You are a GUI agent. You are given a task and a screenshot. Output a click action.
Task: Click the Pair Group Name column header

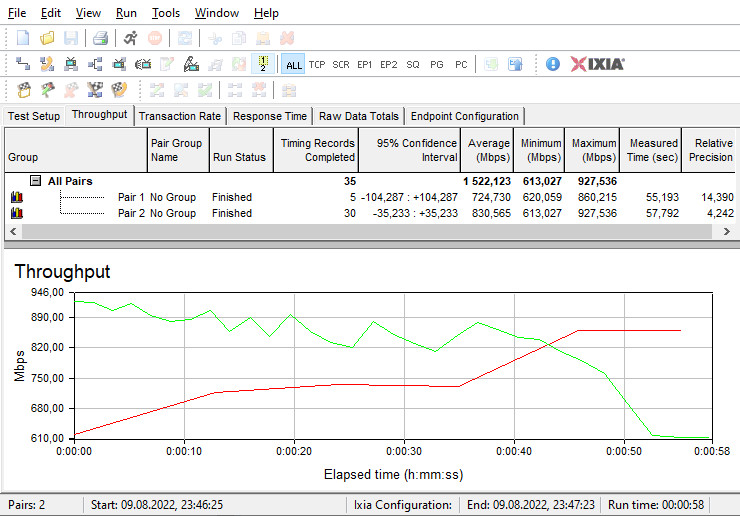(x=178, y=150)
